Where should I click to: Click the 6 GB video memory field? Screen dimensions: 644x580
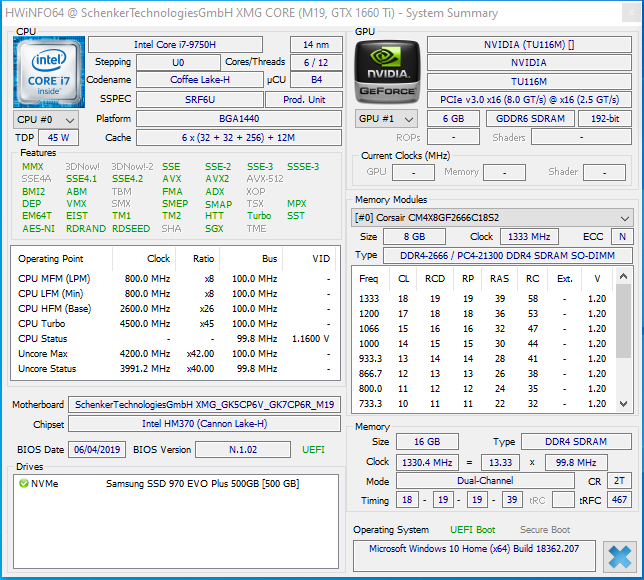[453, 119]
